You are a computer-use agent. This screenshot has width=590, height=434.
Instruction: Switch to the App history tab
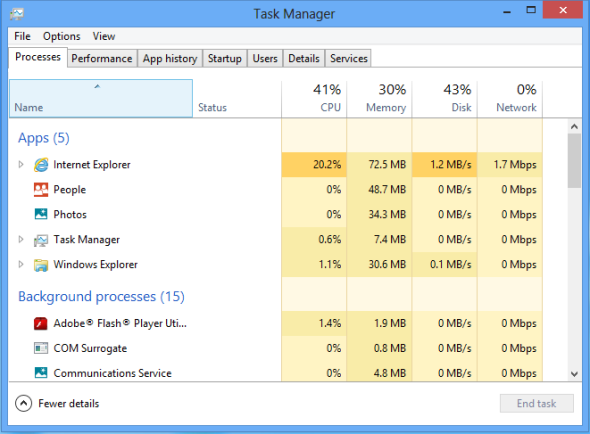170,59
